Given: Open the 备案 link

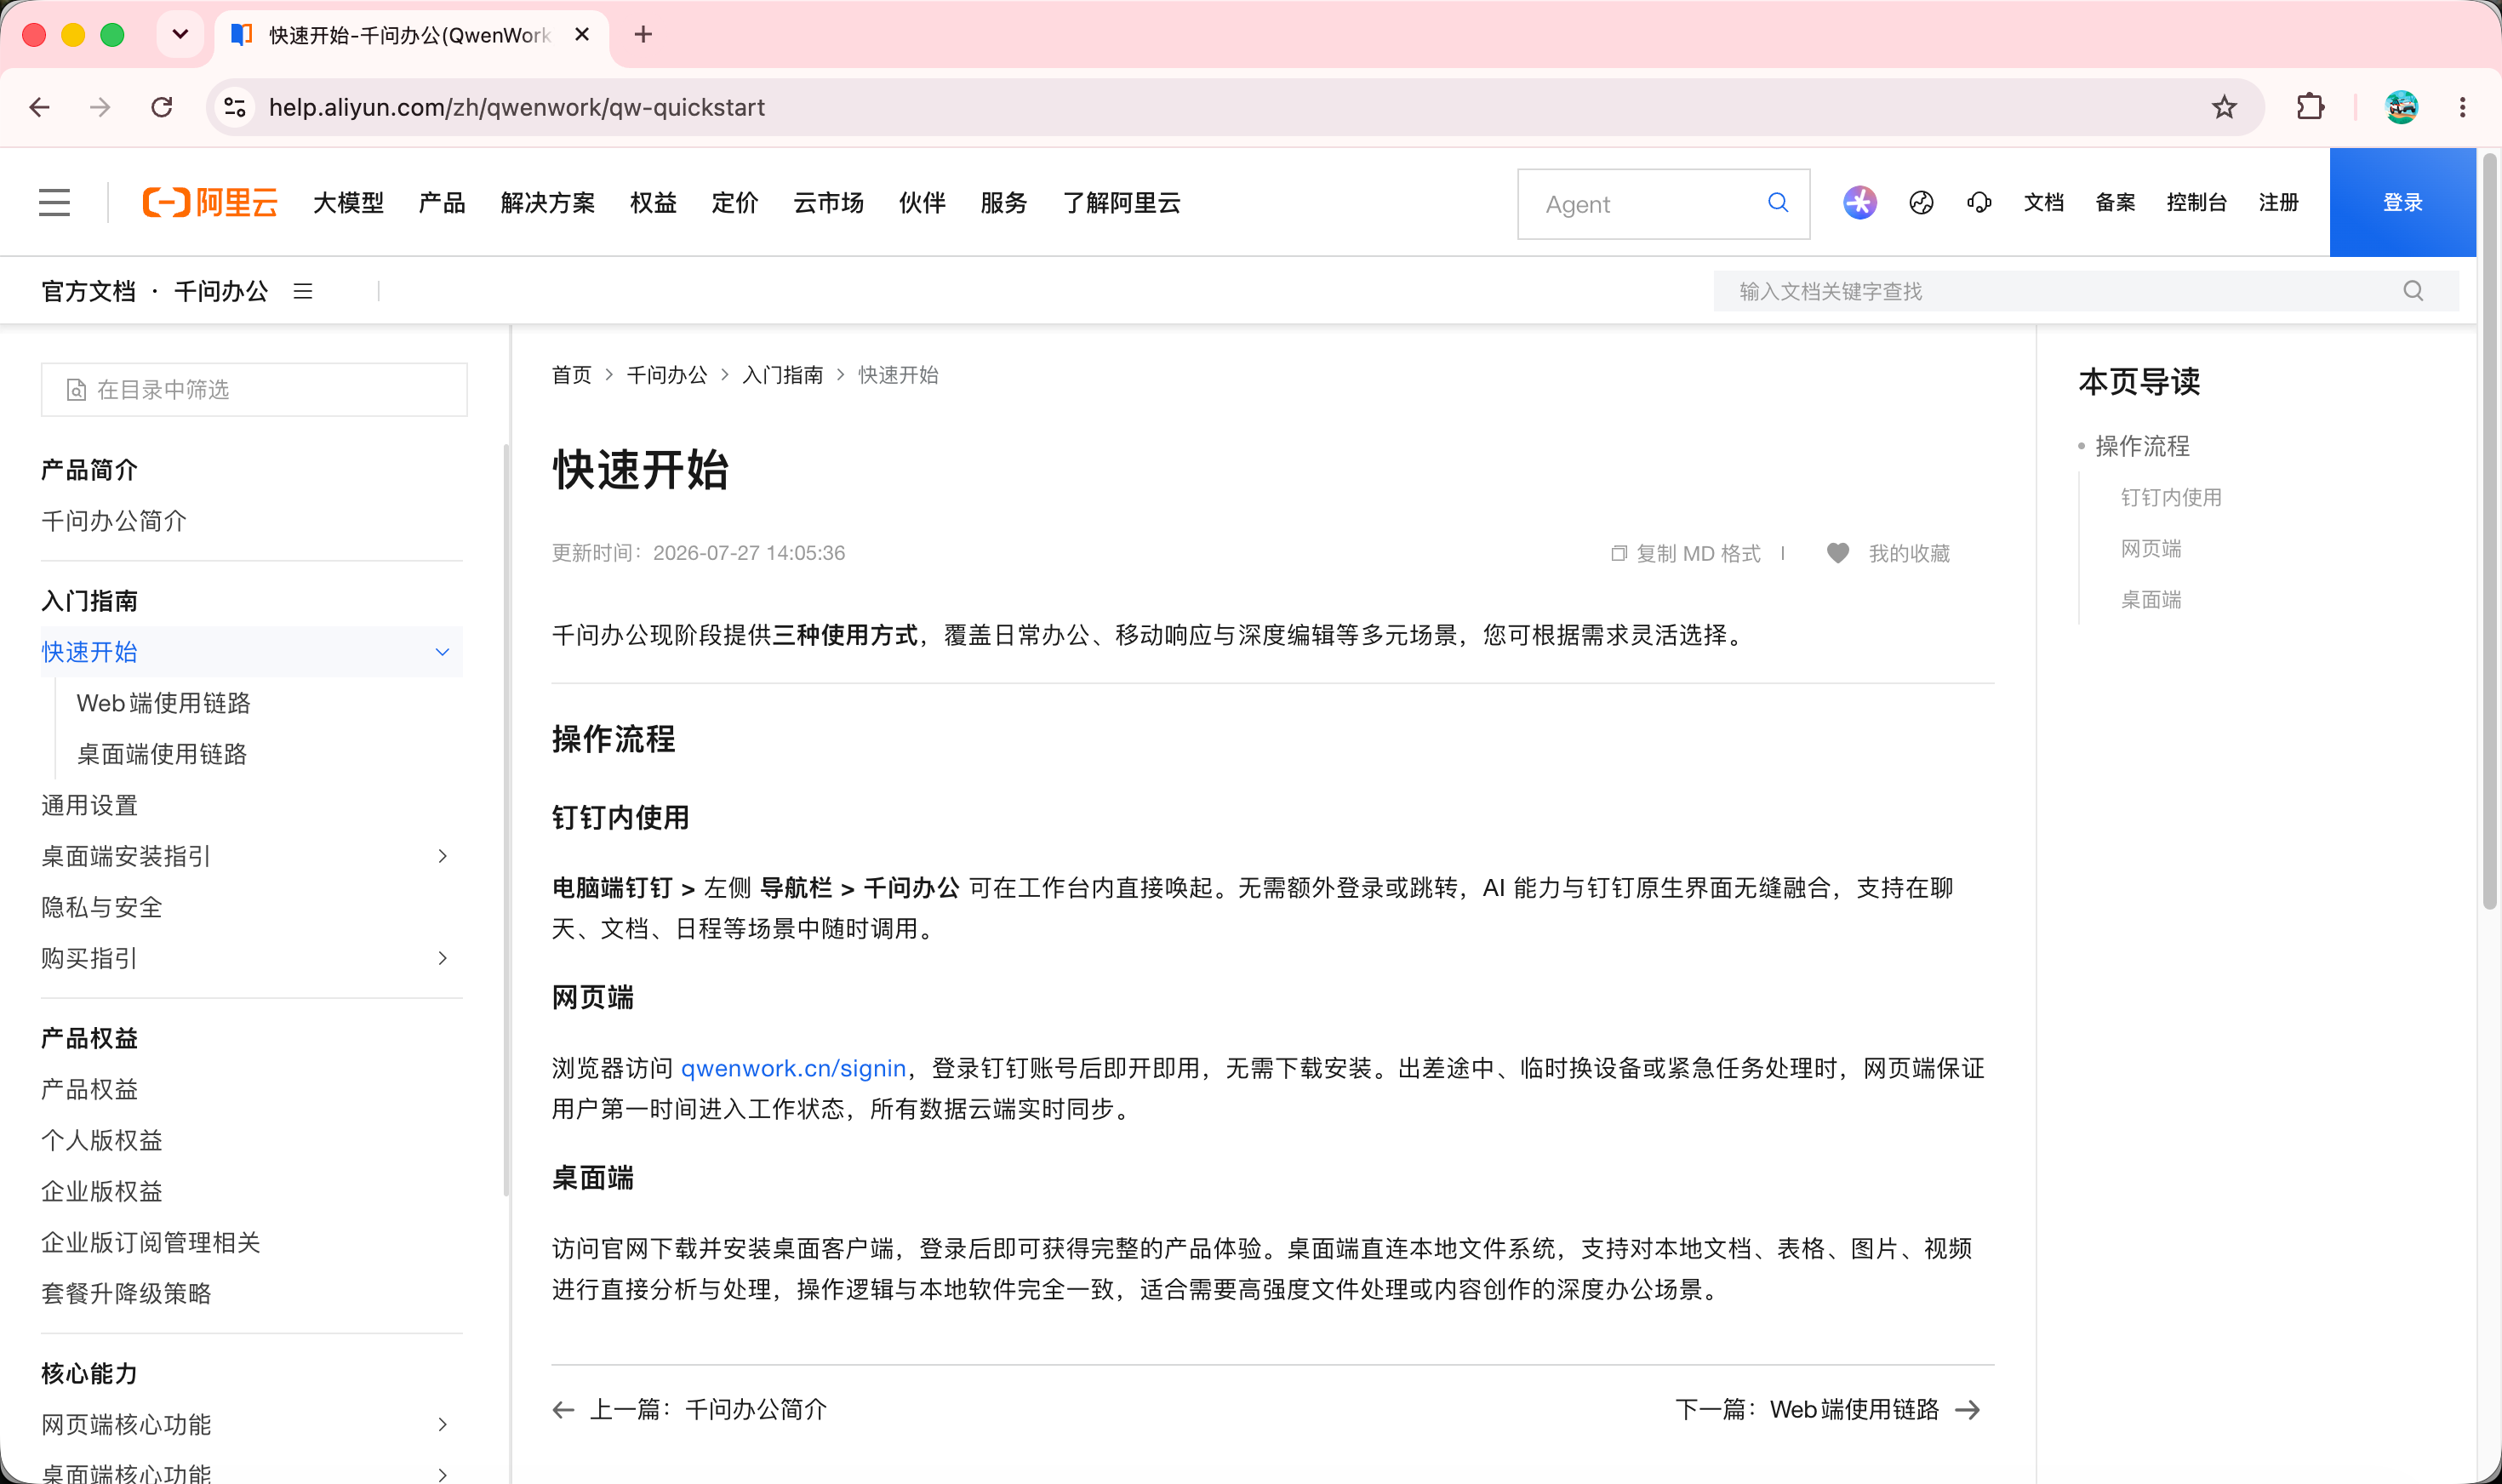Looking at the screenshot, I should pyautogui.click(x=2115, y=203).
